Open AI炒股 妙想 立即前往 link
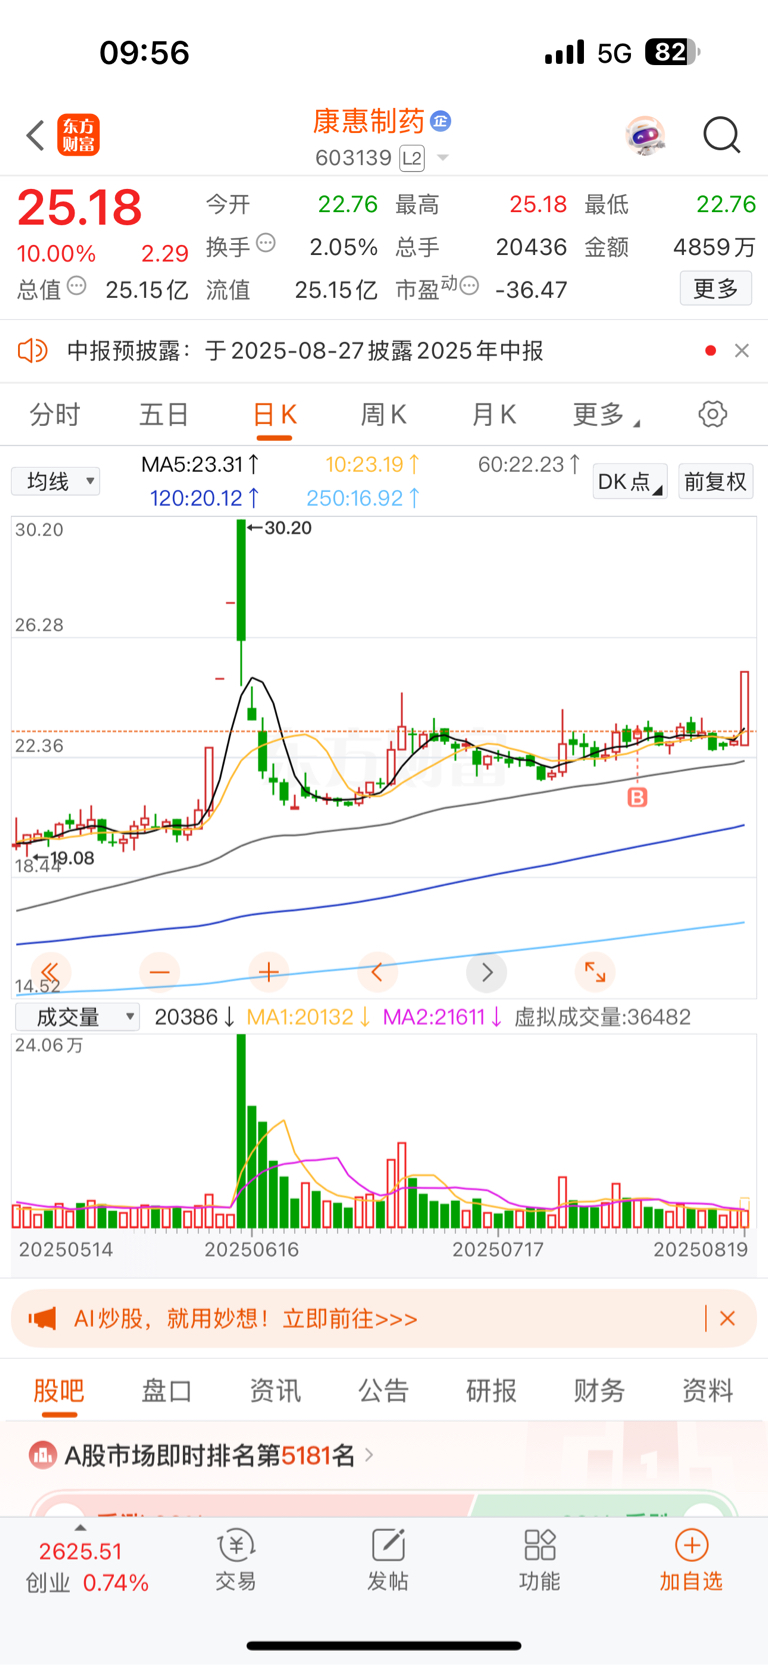The height and width of the screenshot is (1665, 768). pyautogui.click(x=246, y=1319)
